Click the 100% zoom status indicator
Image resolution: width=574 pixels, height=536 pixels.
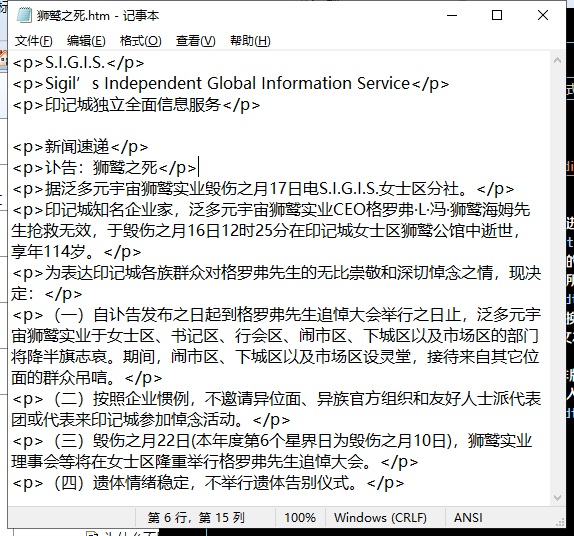click(x=300, y=517)
